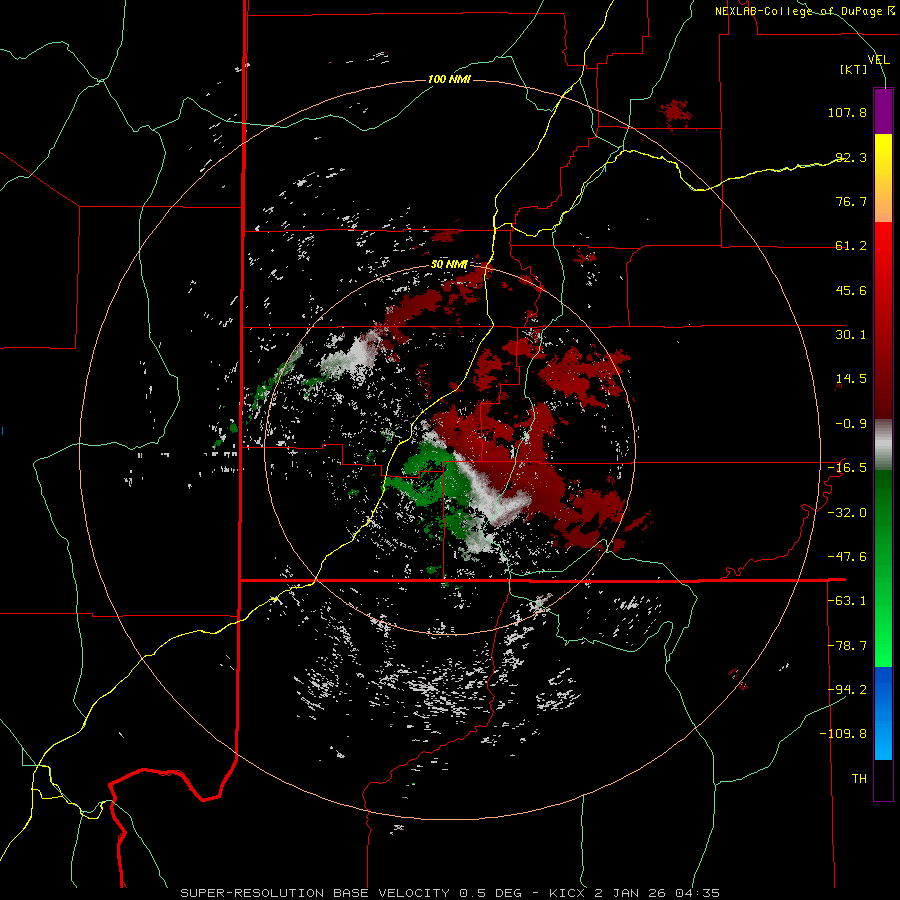Click the 92.3 velocity scale value
The width and height of the screenshot is (900, 900).
tap(851, 157)
